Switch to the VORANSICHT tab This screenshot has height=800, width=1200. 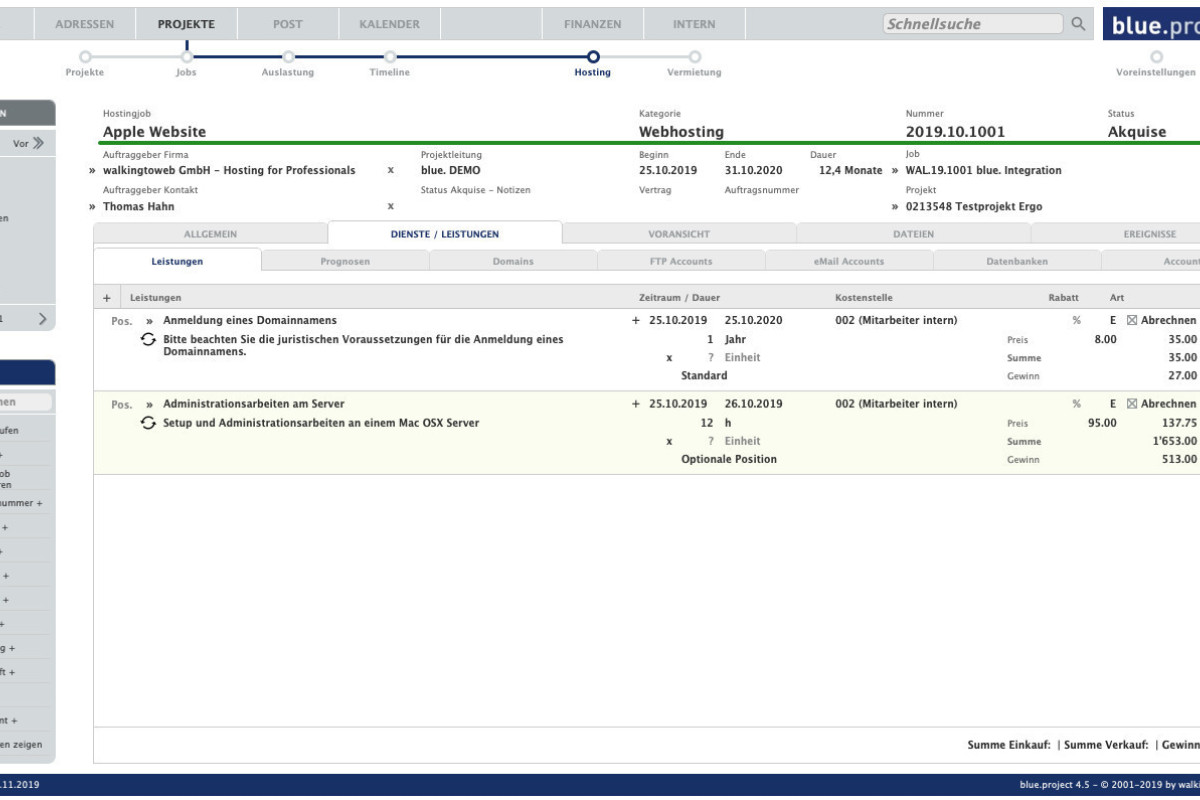(x=679, y=234)
